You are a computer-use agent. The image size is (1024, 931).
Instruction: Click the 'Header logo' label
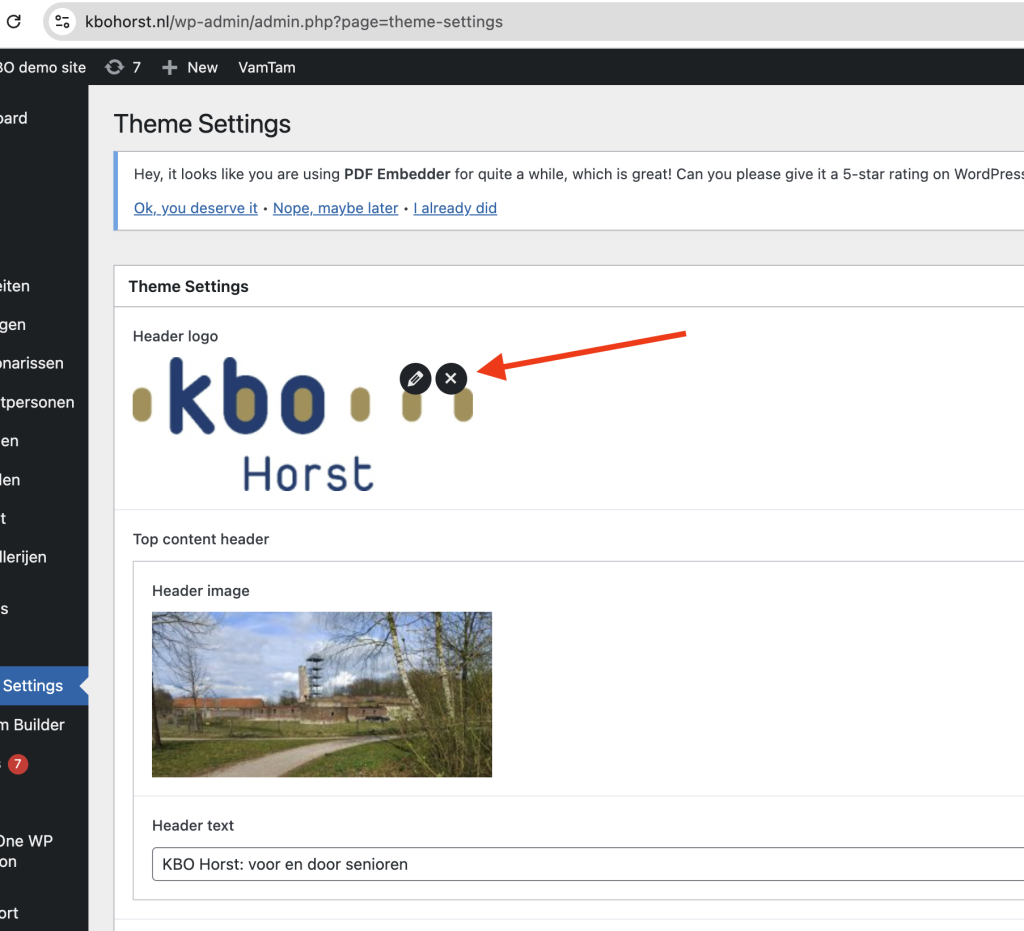[176, 336]
